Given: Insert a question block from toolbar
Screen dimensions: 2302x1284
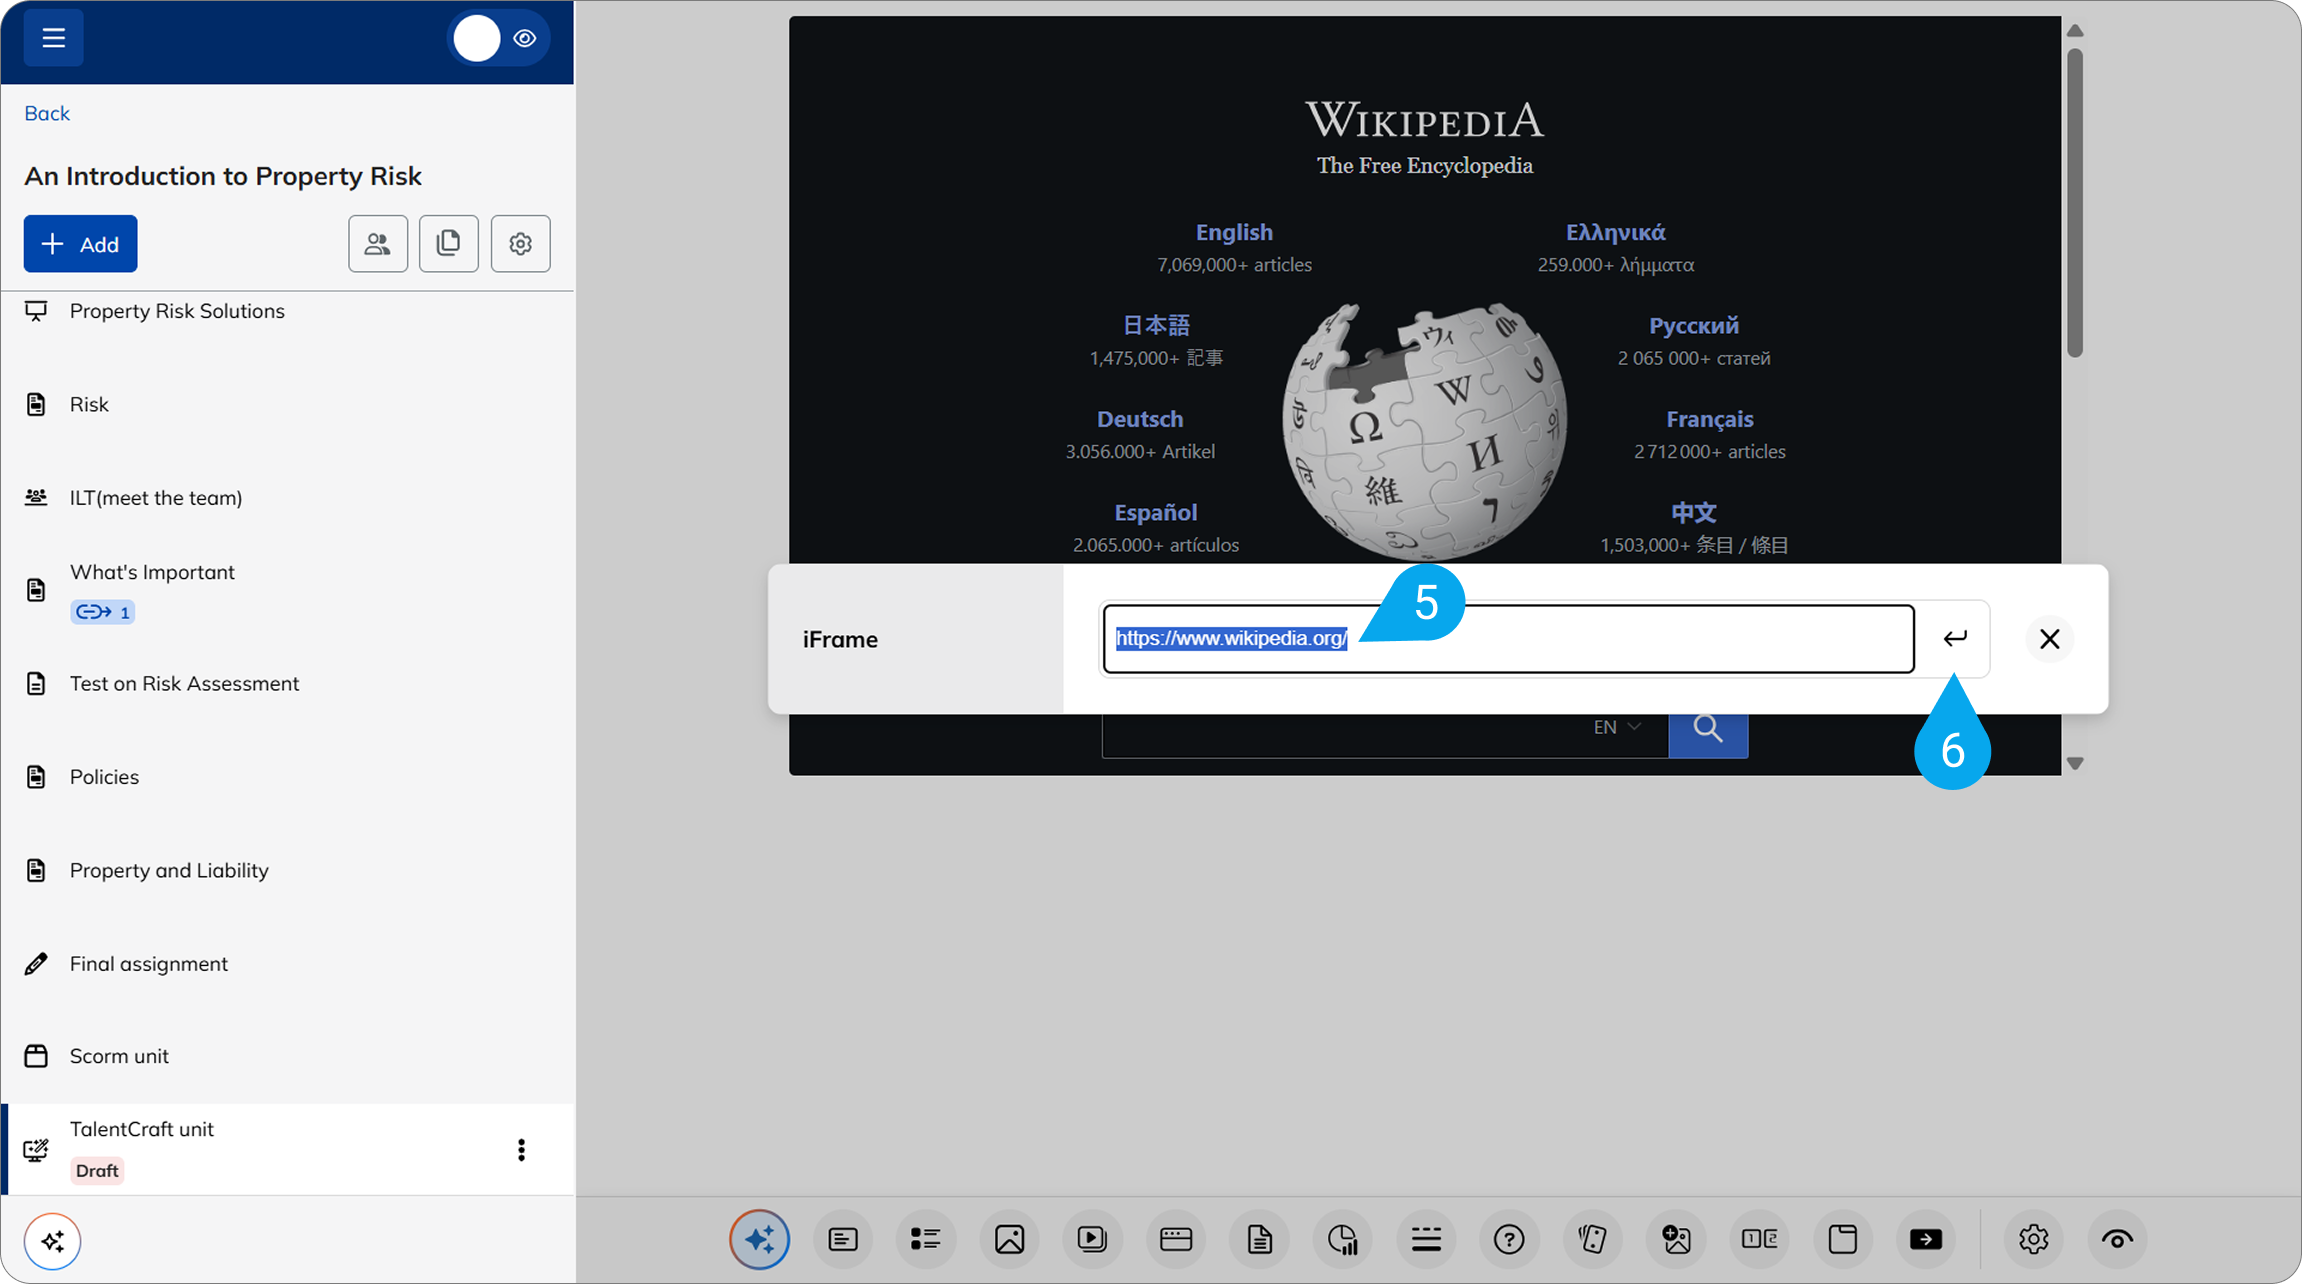Looking at the screenshot, I should (1508, 1239).
